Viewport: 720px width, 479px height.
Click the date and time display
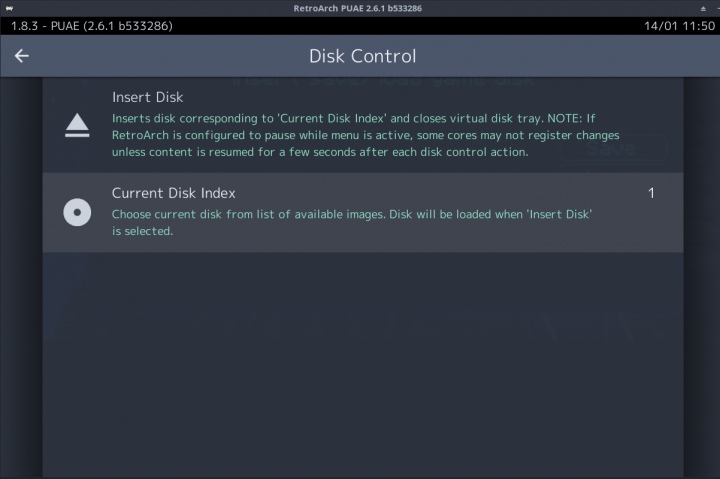(x=680, y=25)
